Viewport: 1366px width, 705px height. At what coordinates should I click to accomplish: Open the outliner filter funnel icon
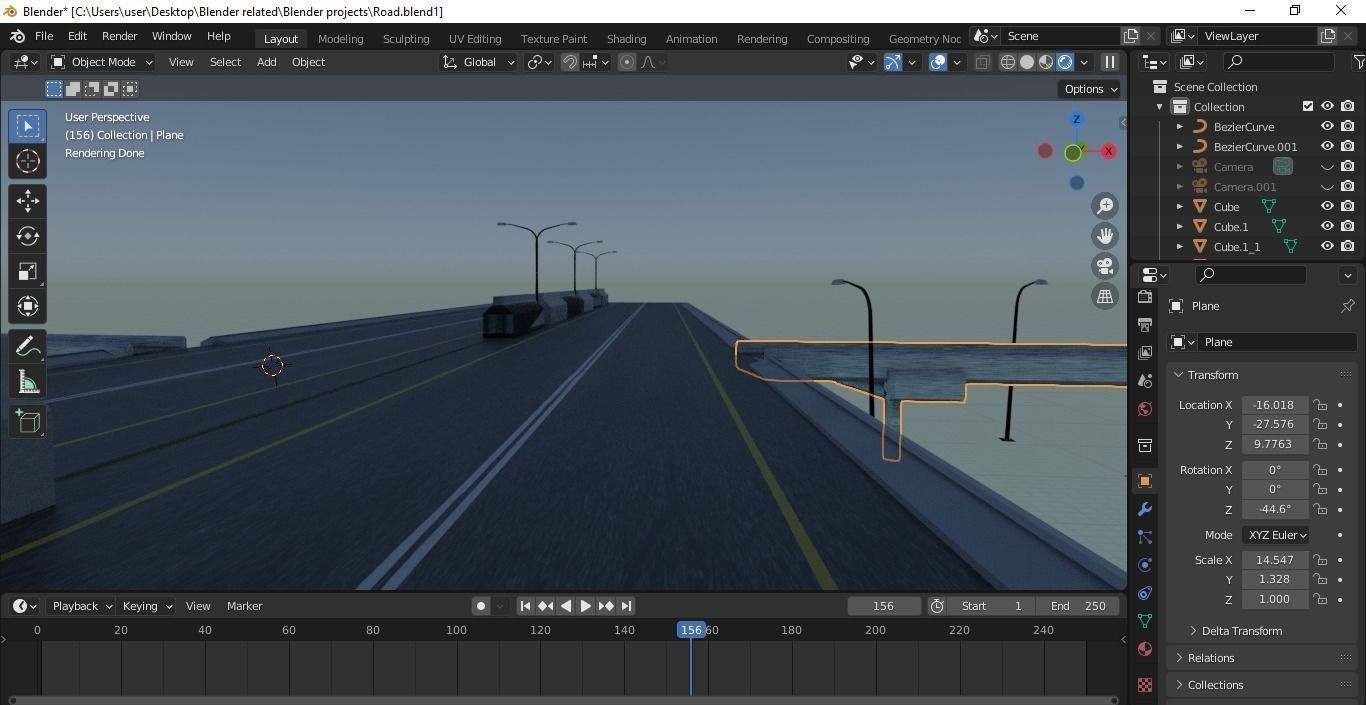(x=1358, y=62)
